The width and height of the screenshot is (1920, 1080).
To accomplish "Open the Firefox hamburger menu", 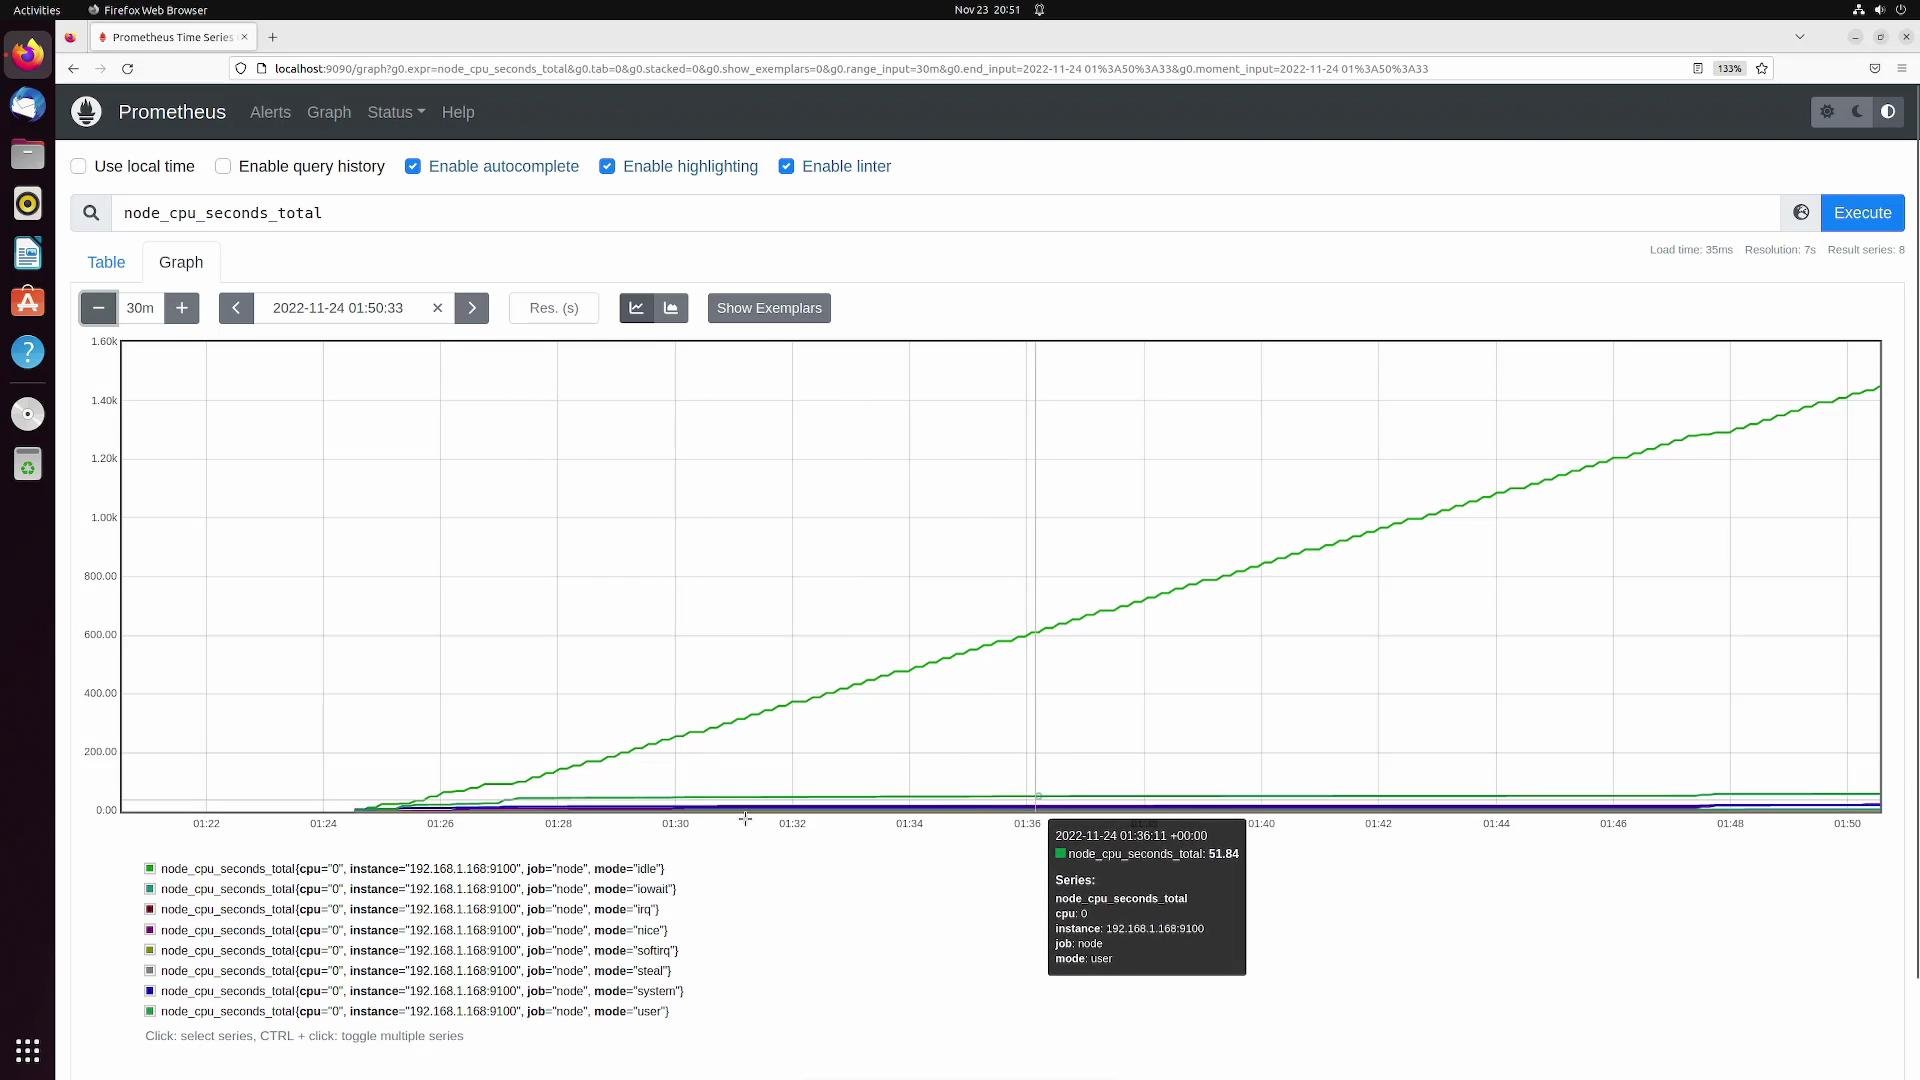I will tap(1902, 69).
